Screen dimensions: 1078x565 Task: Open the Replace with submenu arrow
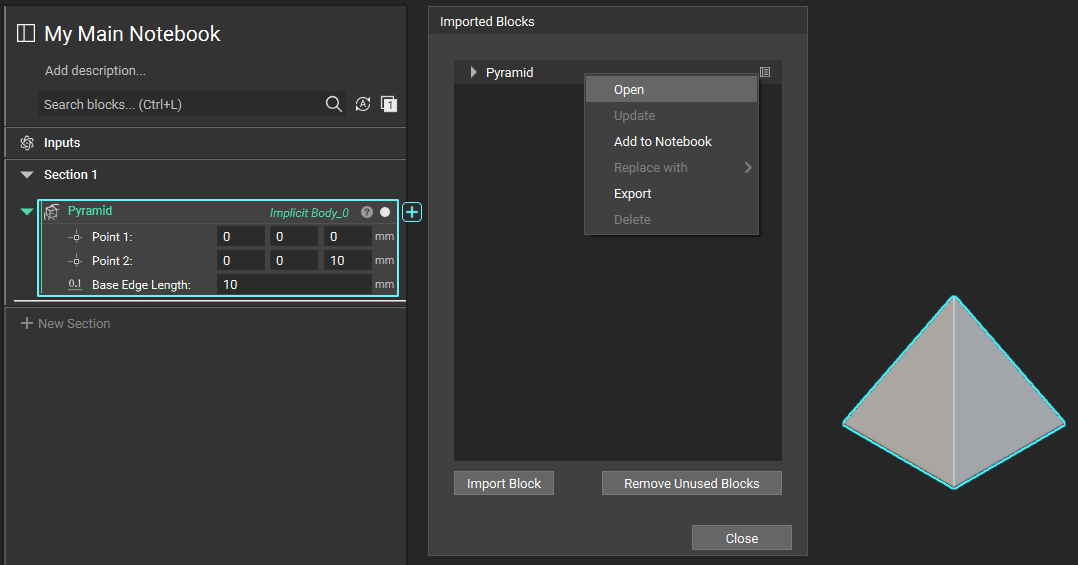click(747, 168)
